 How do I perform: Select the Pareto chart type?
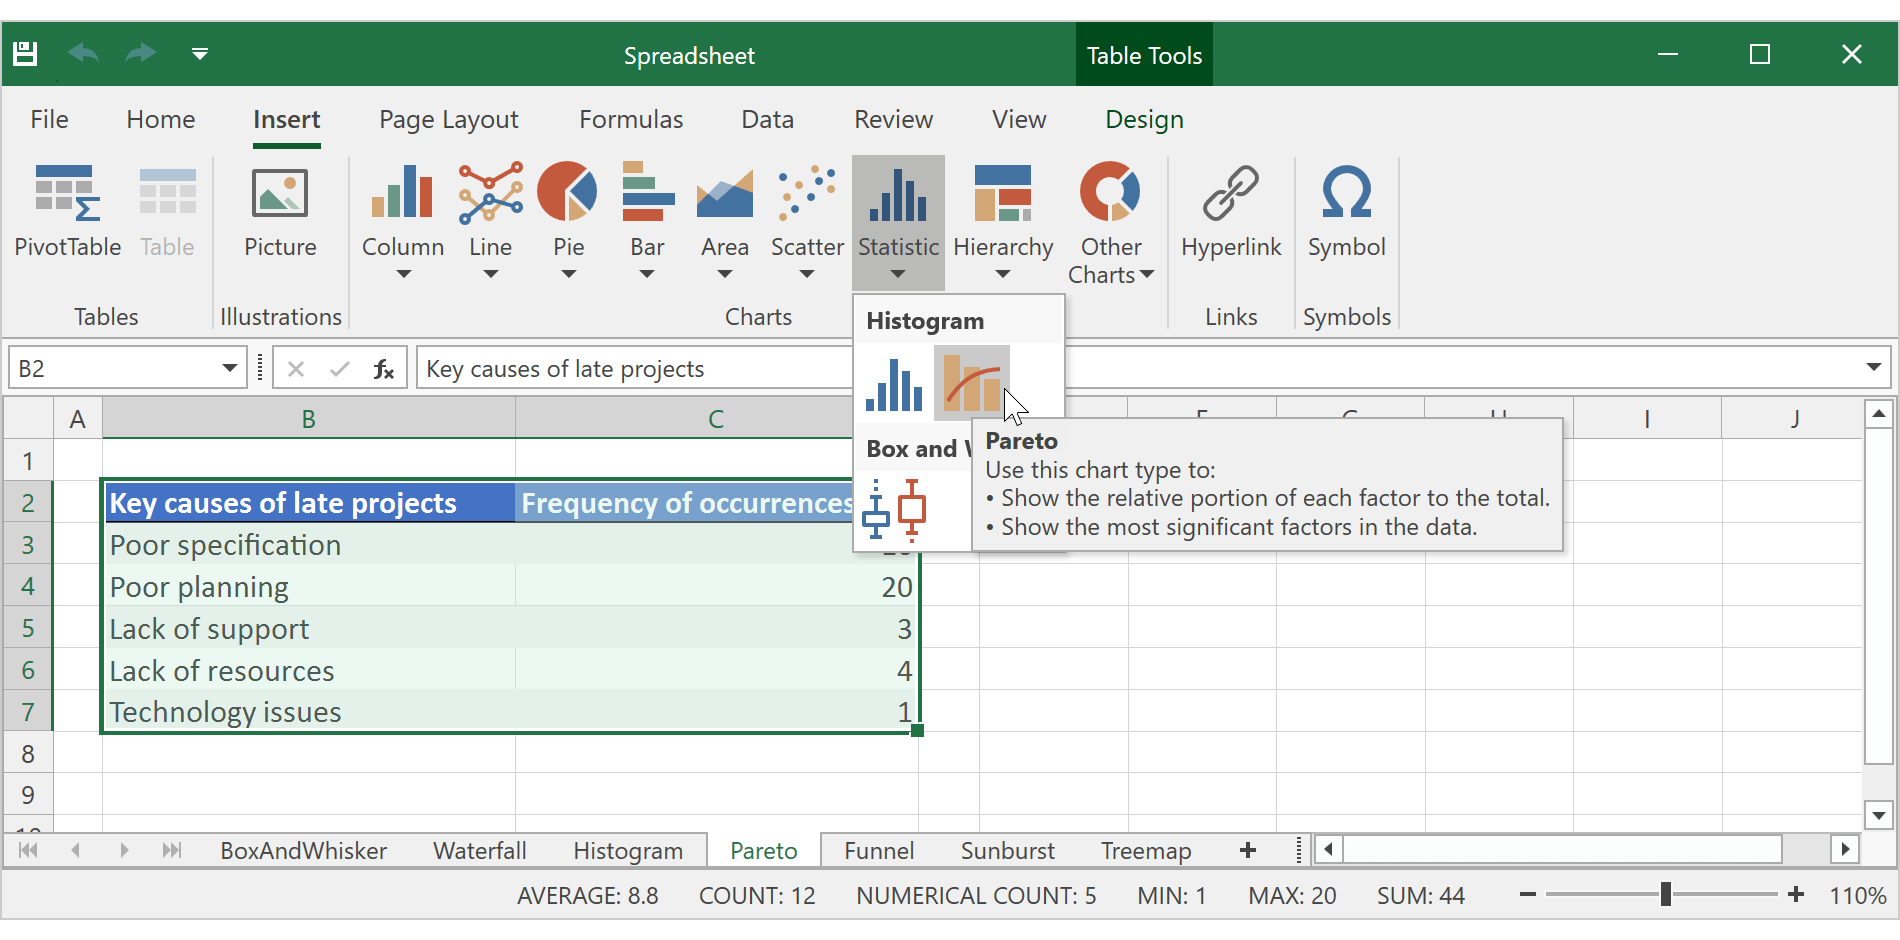tap(971, 383)
